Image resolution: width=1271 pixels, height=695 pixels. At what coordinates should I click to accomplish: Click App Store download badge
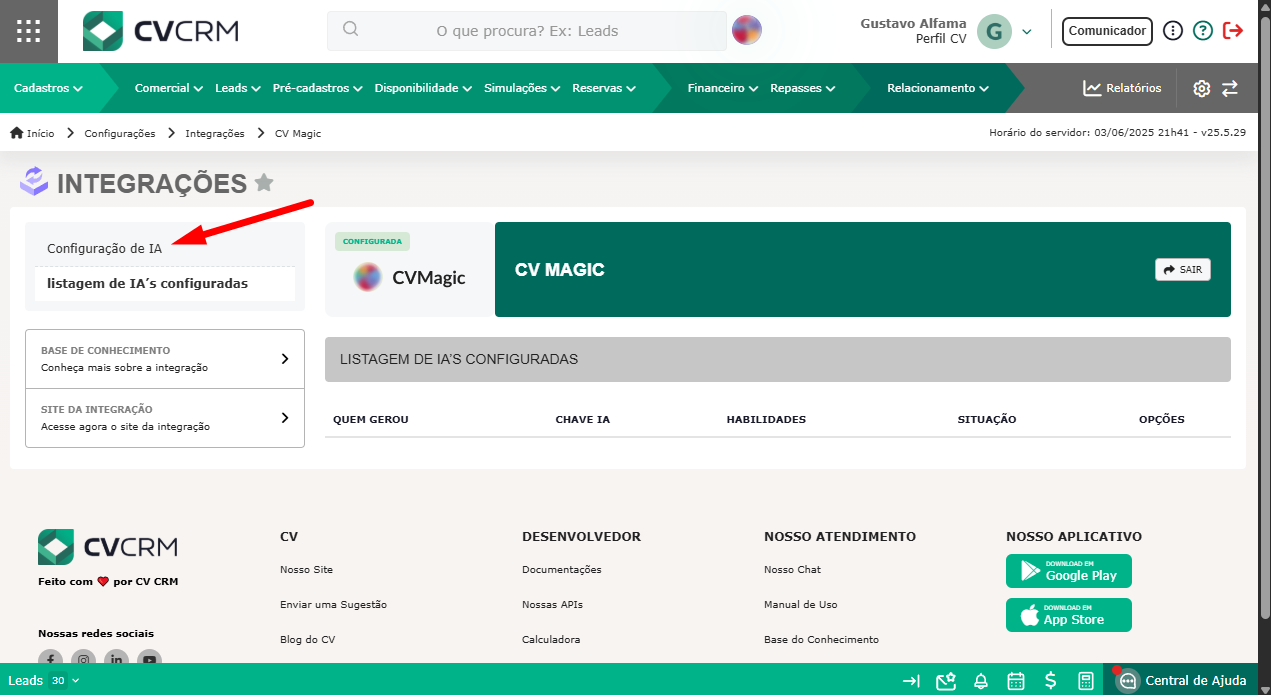1069,615
